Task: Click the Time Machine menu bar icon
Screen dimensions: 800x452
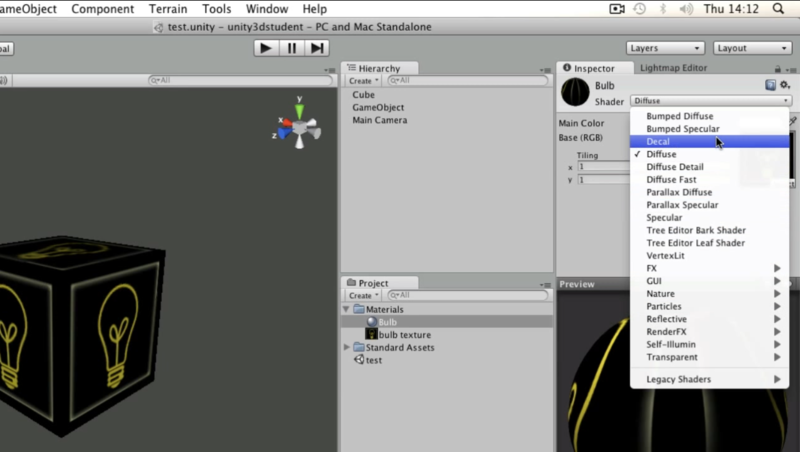Action: click(639, 9)
